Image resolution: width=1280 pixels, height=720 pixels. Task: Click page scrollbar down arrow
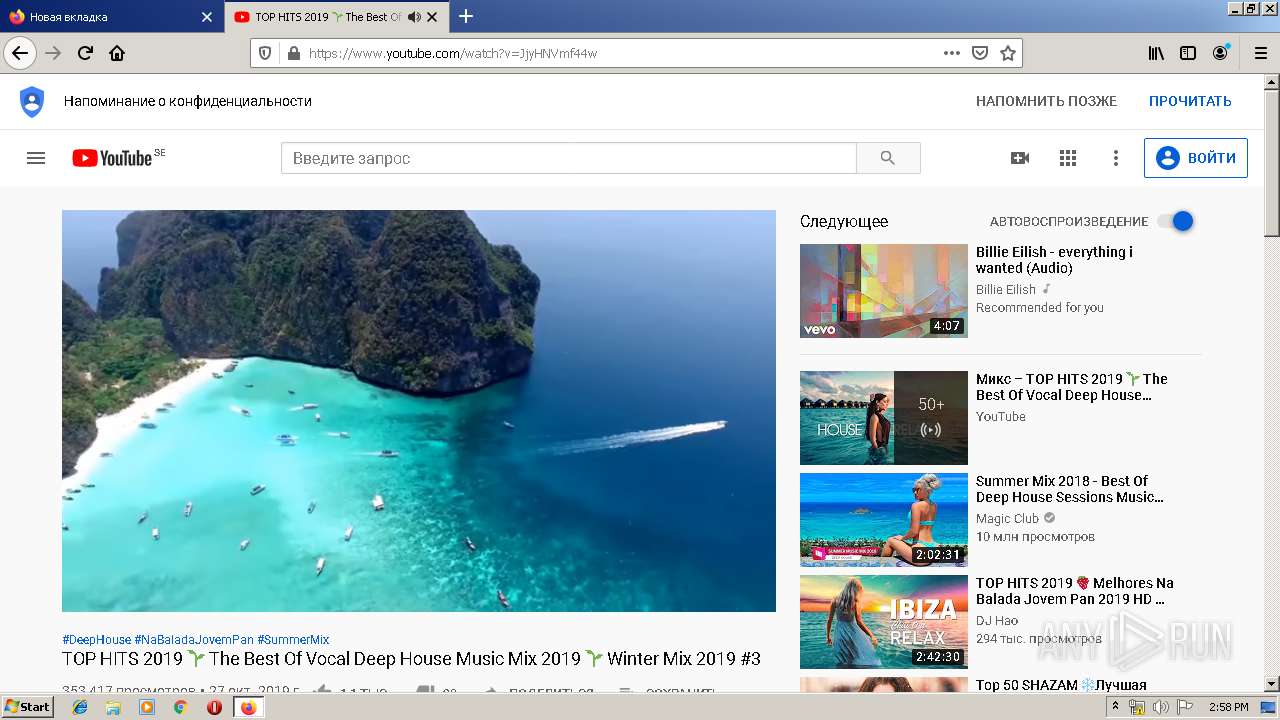click(x=1271, y=684)
